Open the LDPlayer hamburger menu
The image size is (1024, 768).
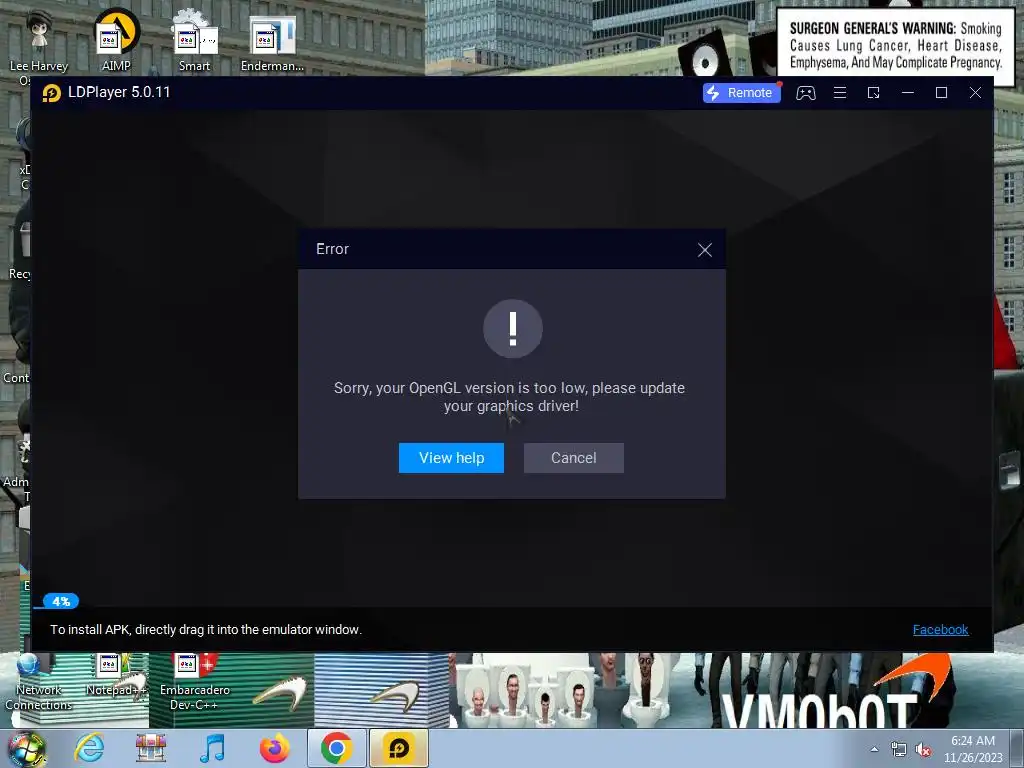[840, 93]
